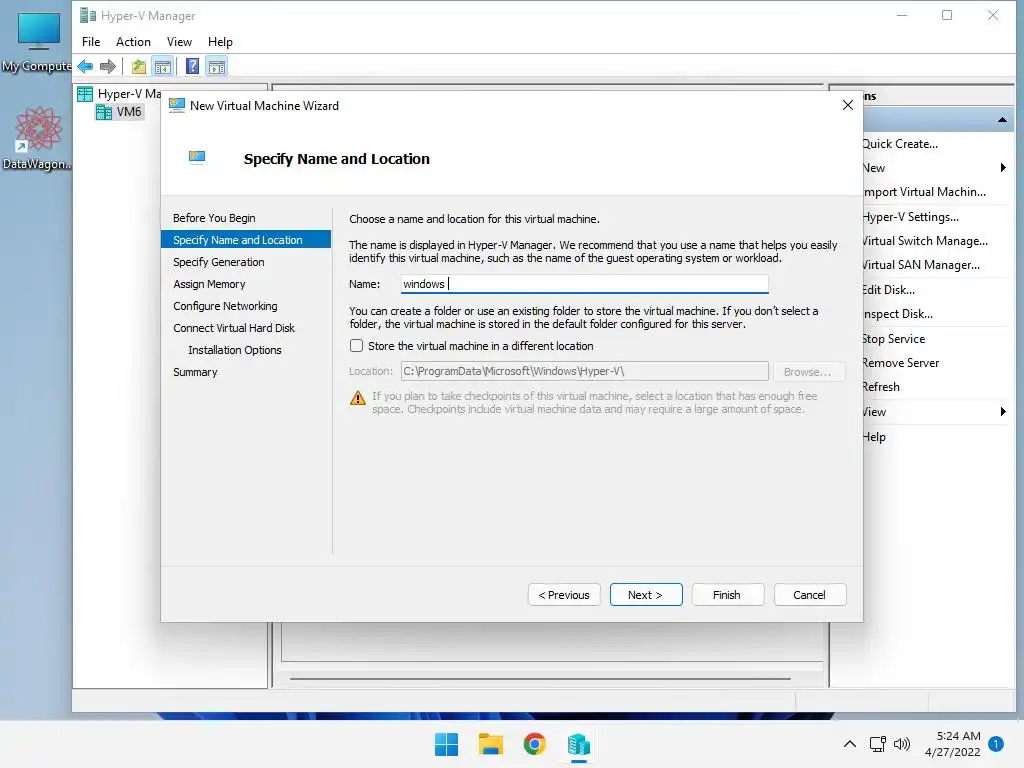This screenshot has width=1024, height=768.
Task: Open the notification badge in the taskbar
Action: tap(996, 744)
